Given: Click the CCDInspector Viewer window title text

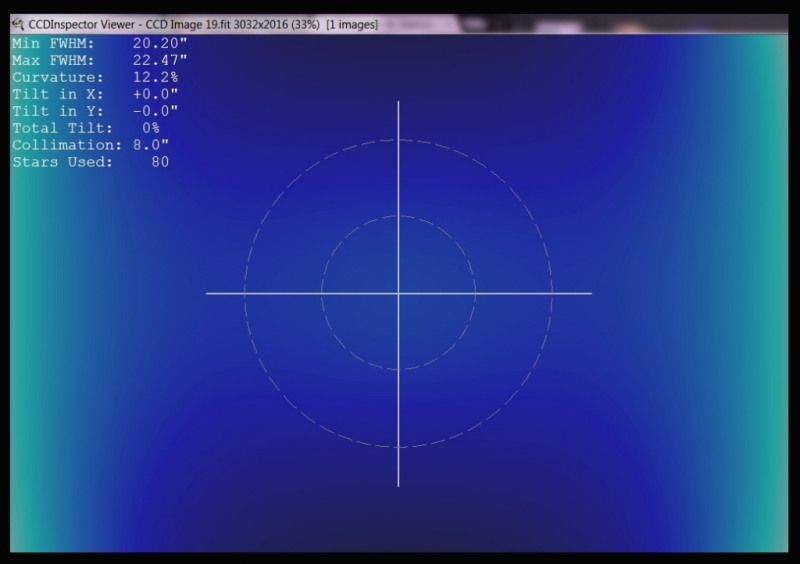Looking at the screenshot, I should 203,24.
